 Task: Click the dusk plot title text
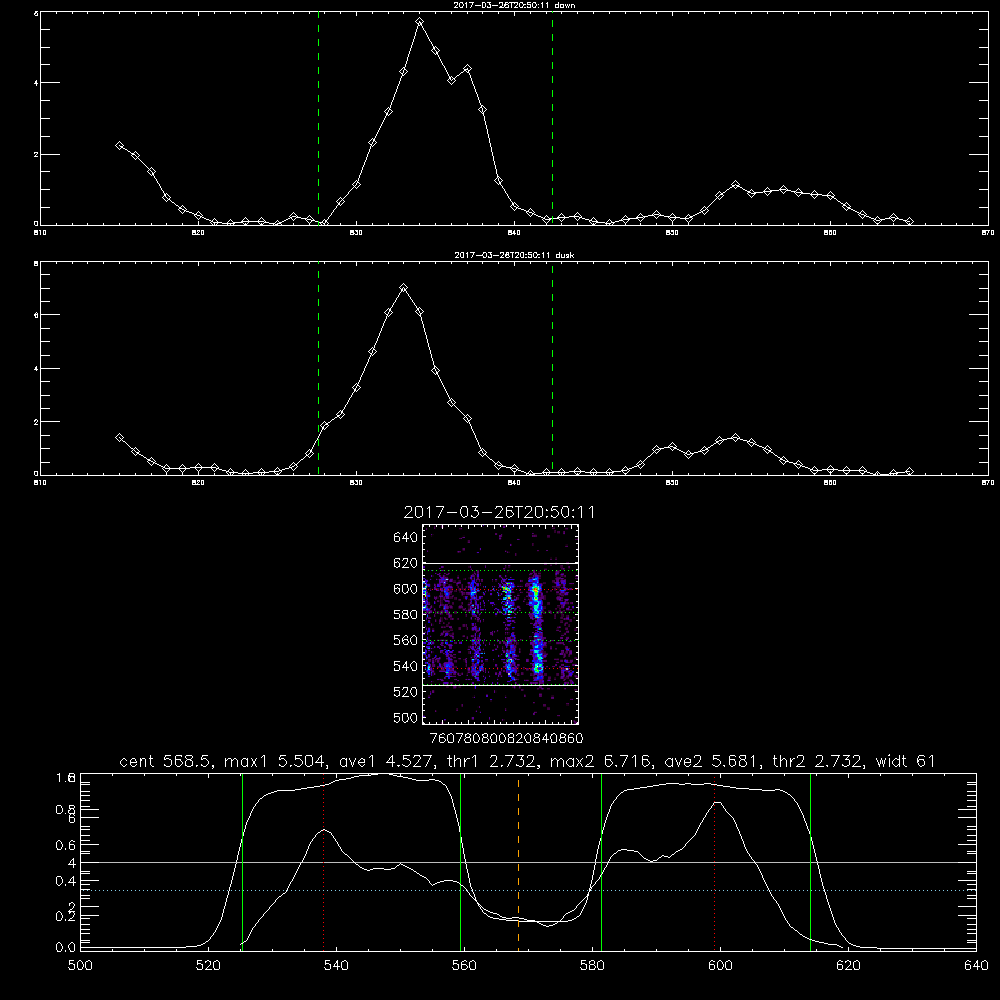tap(514, 255)
